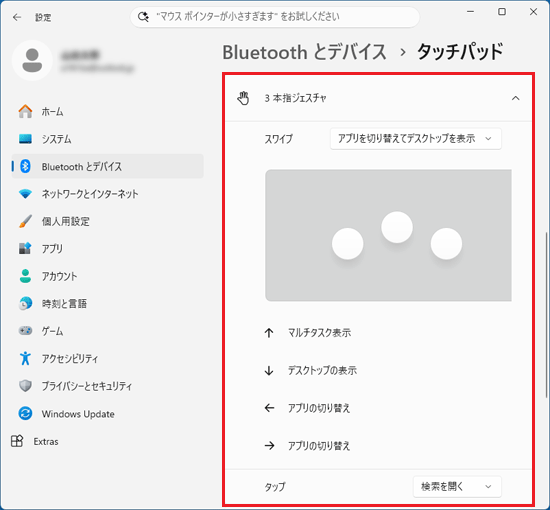Open the スワイプ dropdown
Screen dimensions: 550x510
click(x=416, y=139)
